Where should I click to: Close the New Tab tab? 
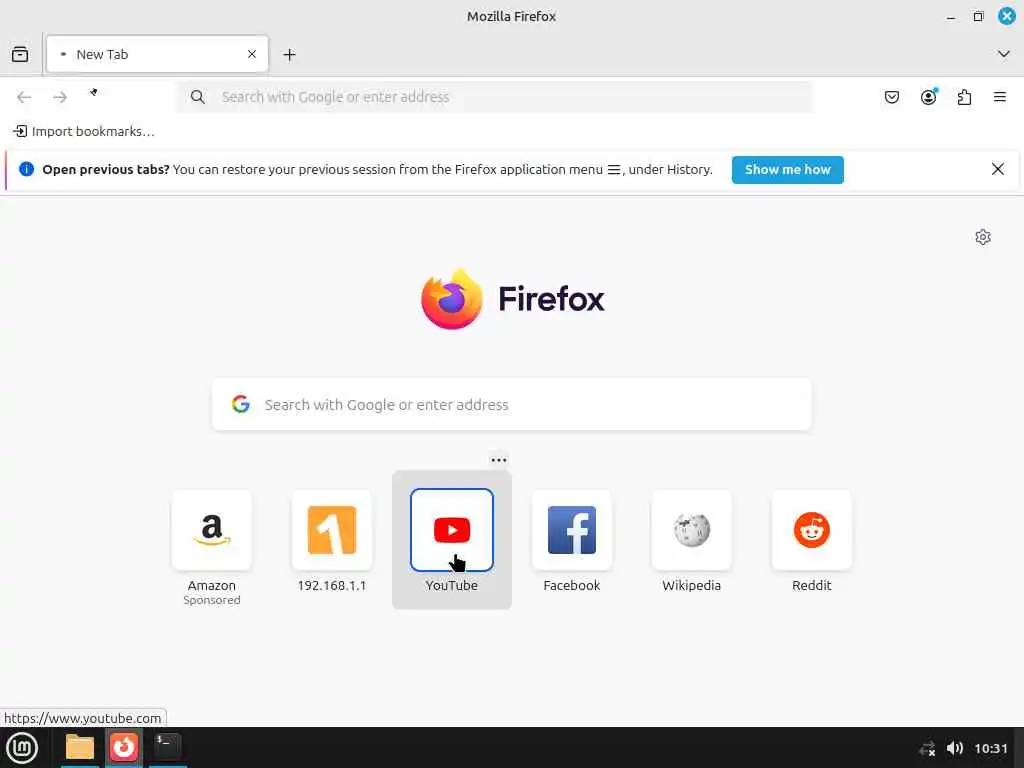point(252,54)
